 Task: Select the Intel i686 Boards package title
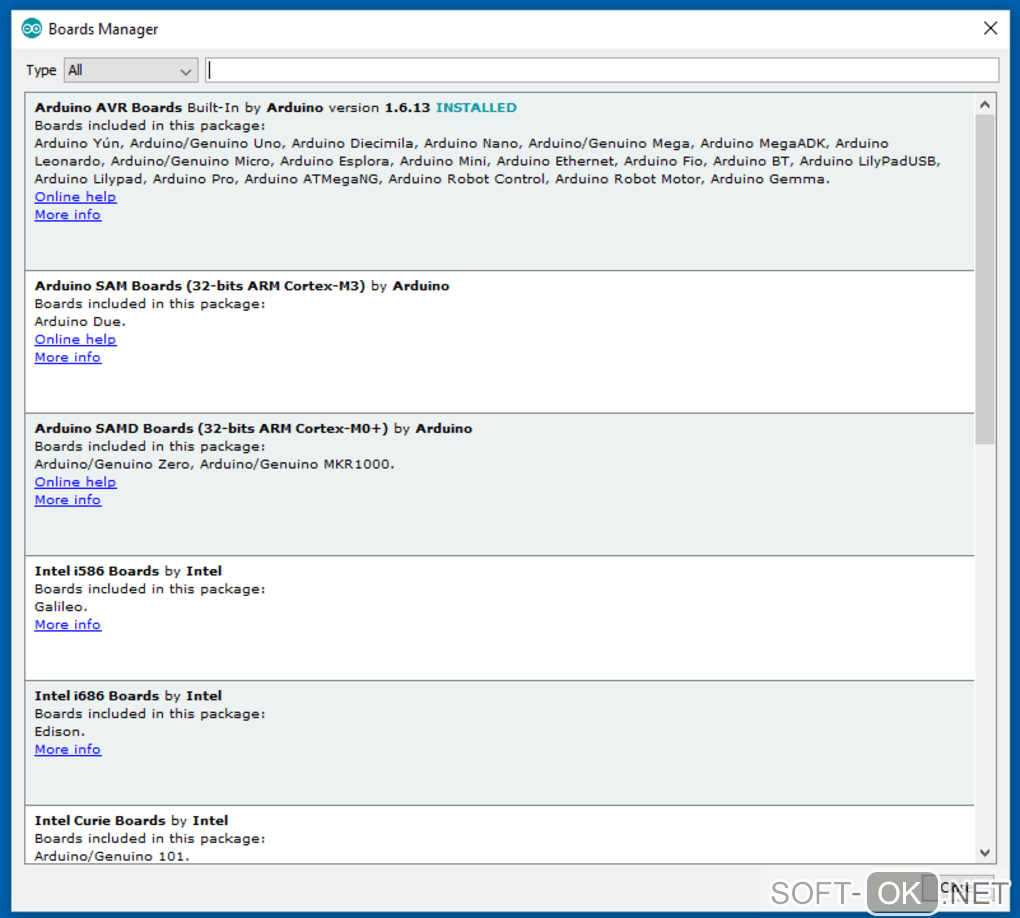(x=96, y=695)
